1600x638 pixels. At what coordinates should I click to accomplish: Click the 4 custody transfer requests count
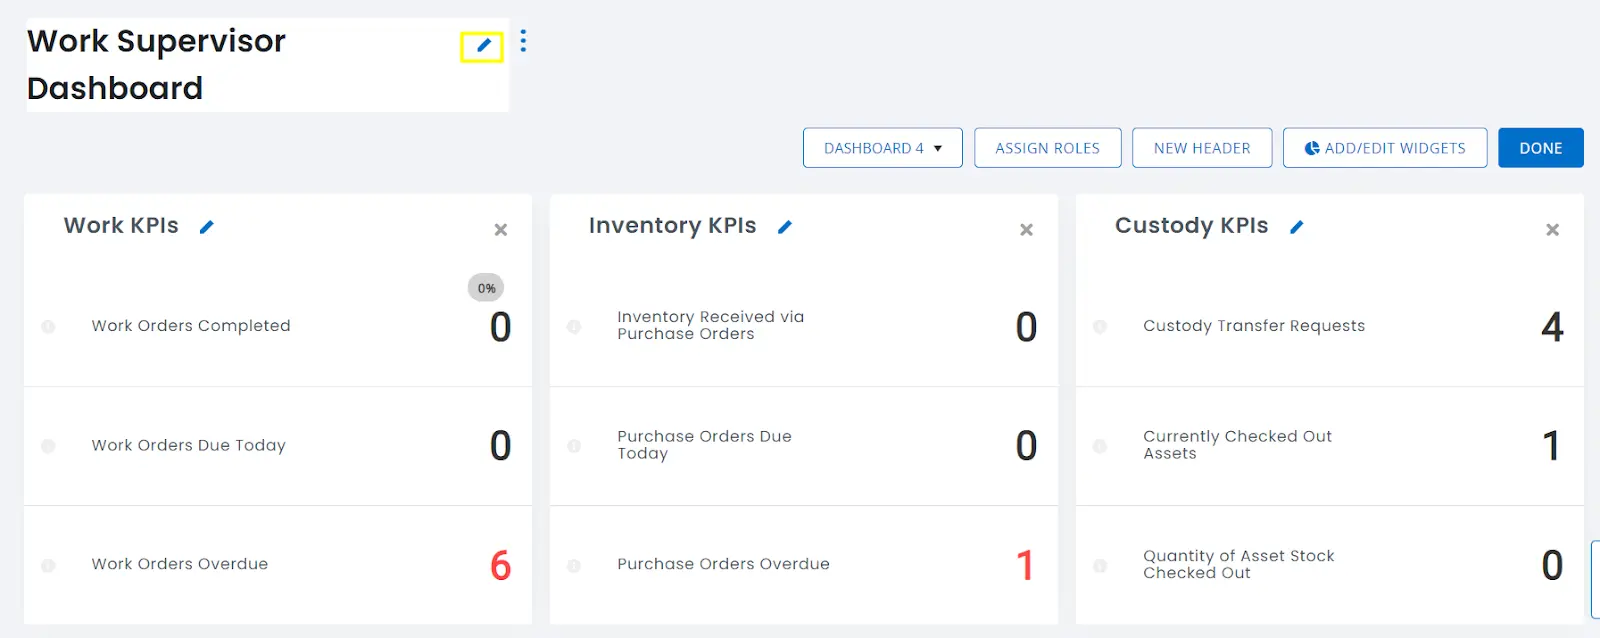(1552, 327)
